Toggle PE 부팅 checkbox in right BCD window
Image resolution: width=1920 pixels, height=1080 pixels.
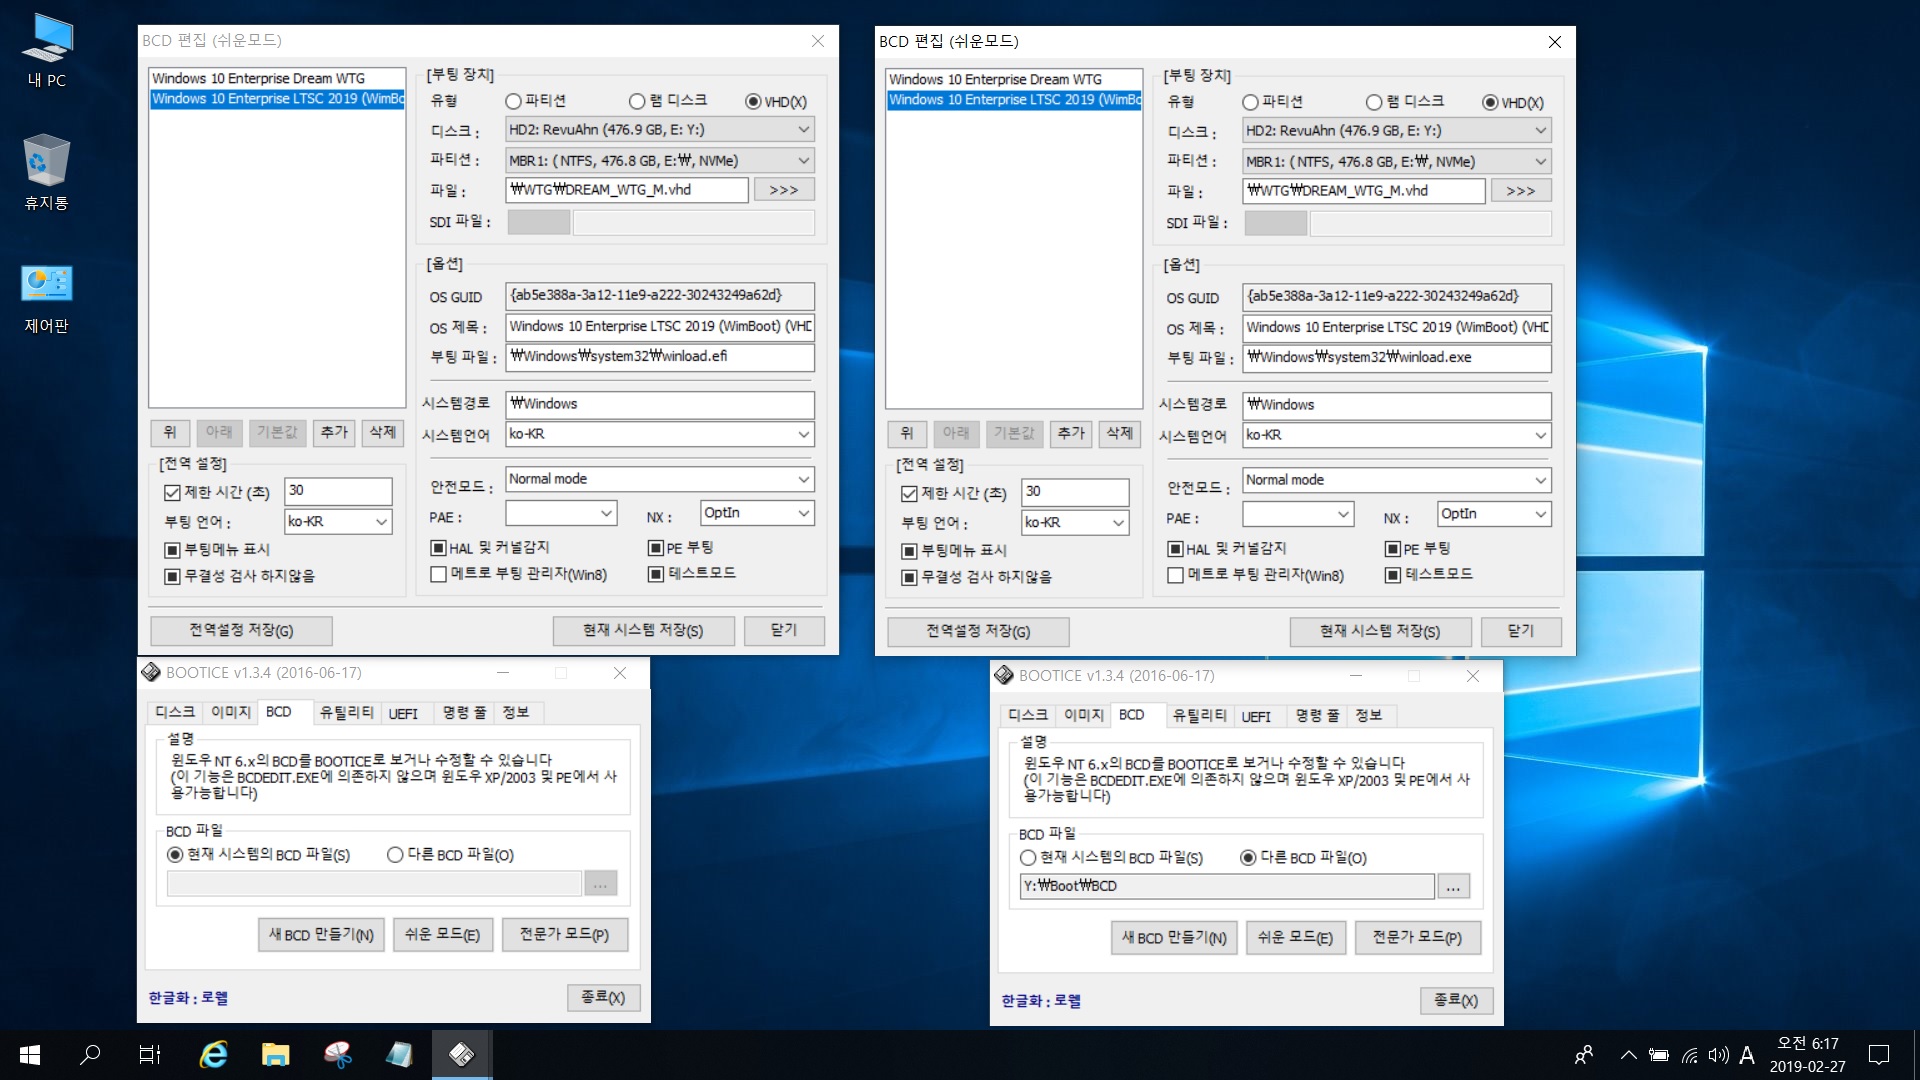[1393, 549]
